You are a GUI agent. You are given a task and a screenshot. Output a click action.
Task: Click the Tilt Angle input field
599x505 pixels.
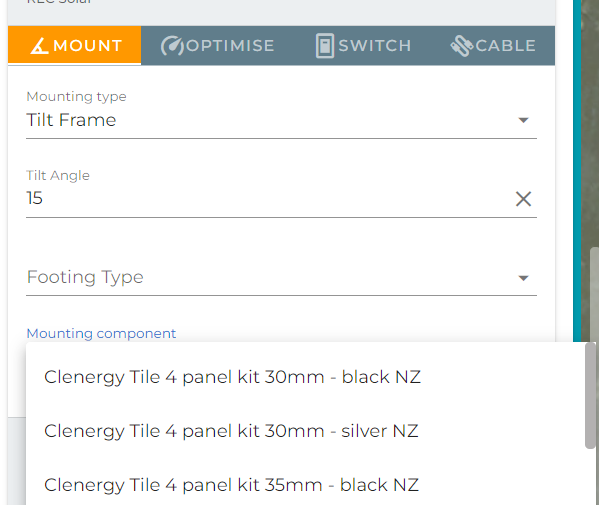tap(267, 198)
